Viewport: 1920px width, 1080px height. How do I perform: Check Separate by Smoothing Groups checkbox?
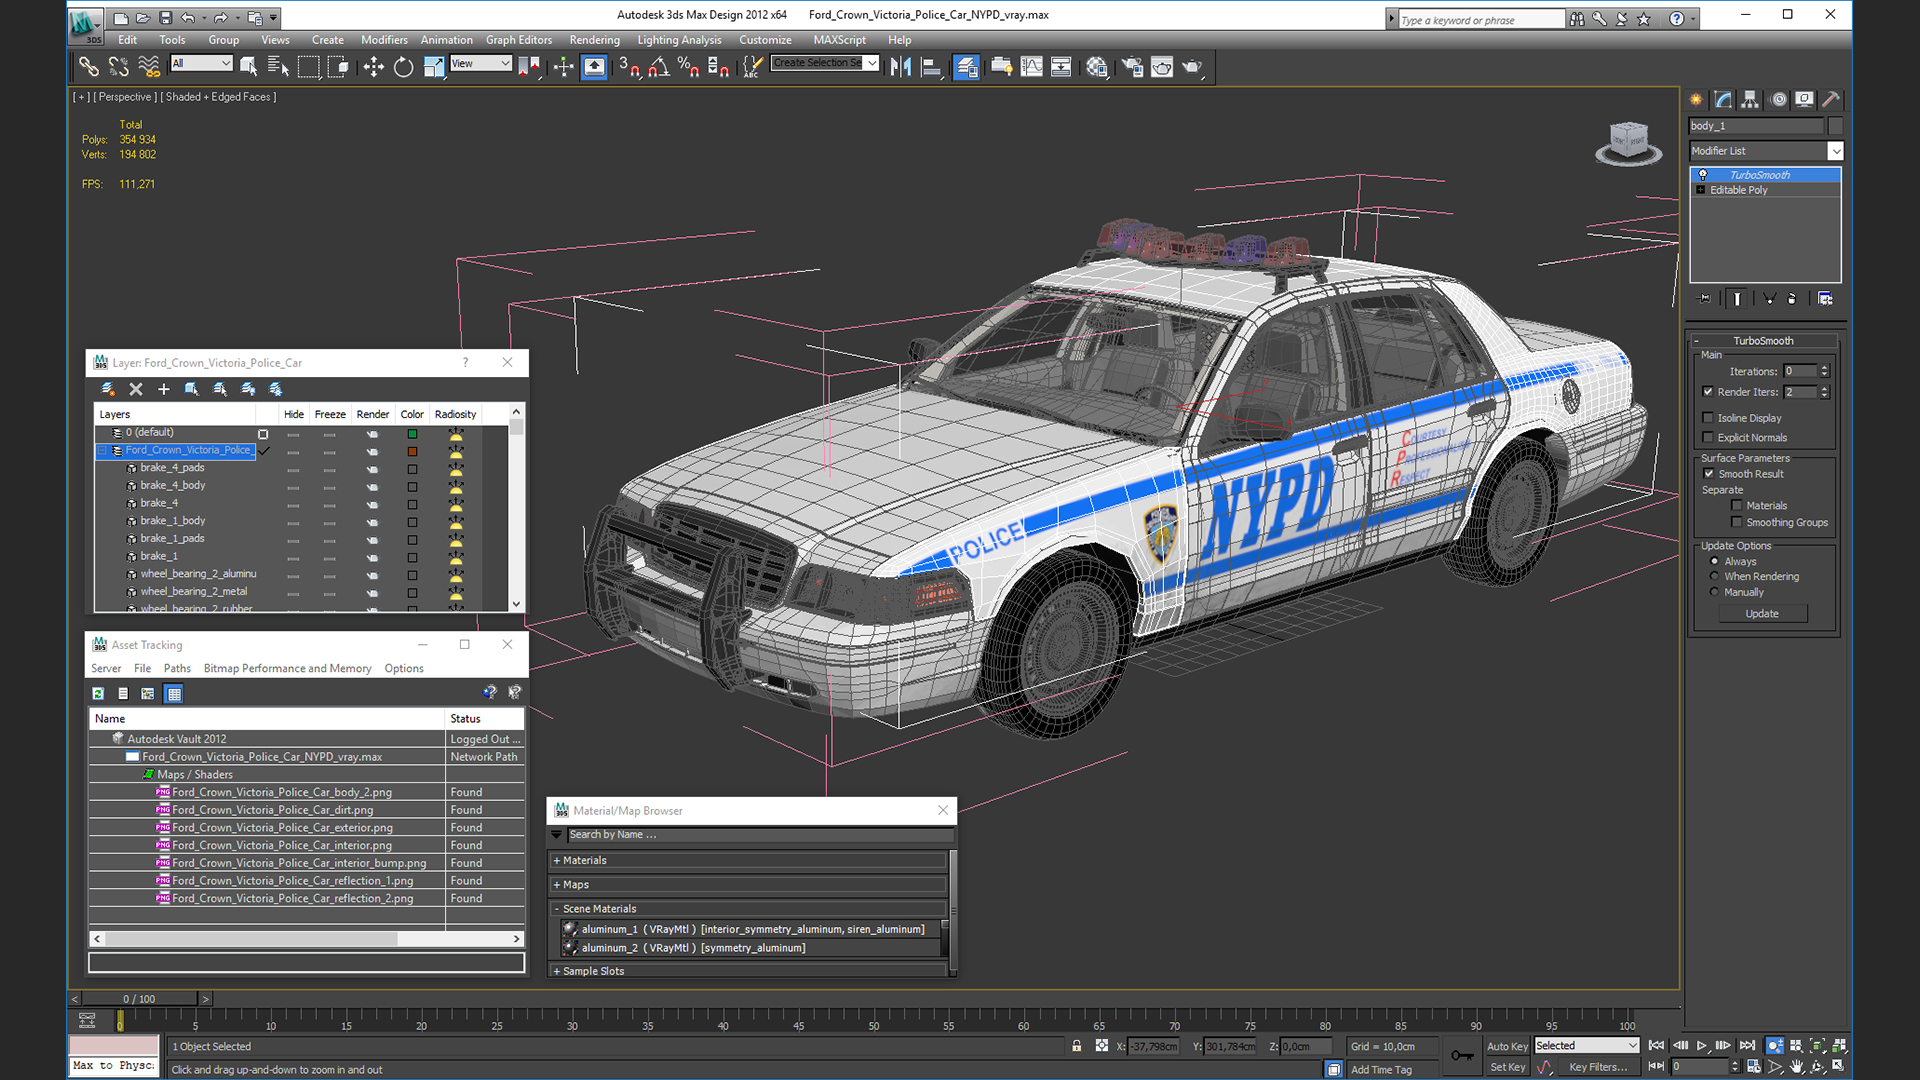(x=1737, y=522)
